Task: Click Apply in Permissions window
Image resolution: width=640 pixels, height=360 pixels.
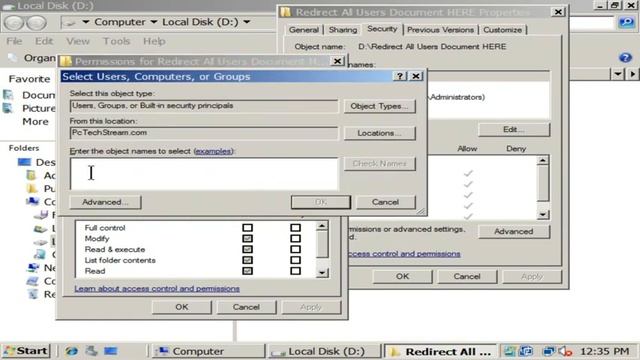Action: pos(311,307)
